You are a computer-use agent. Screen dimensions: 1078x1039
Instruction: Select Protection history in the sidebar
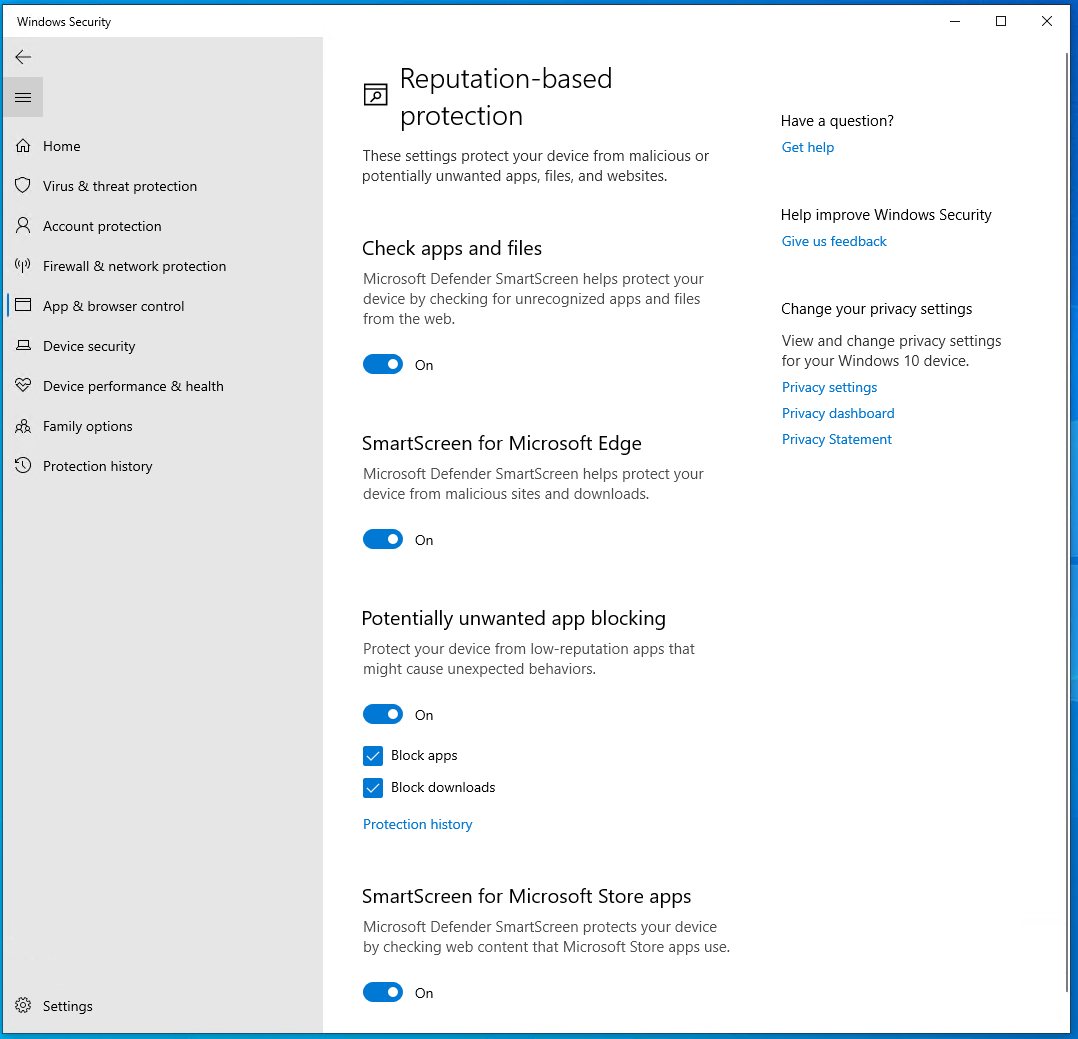[97, 466]
